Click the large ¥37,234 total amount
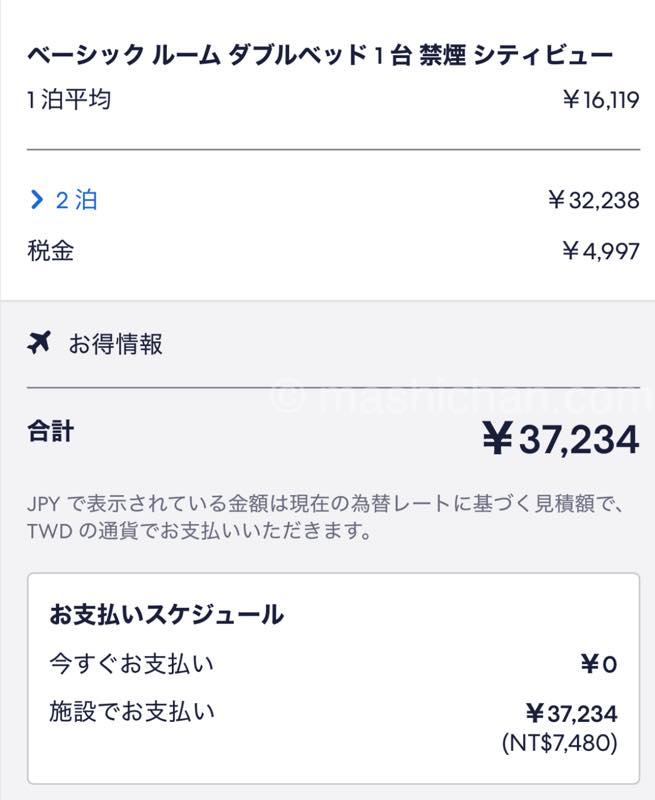 coord(560,439)
